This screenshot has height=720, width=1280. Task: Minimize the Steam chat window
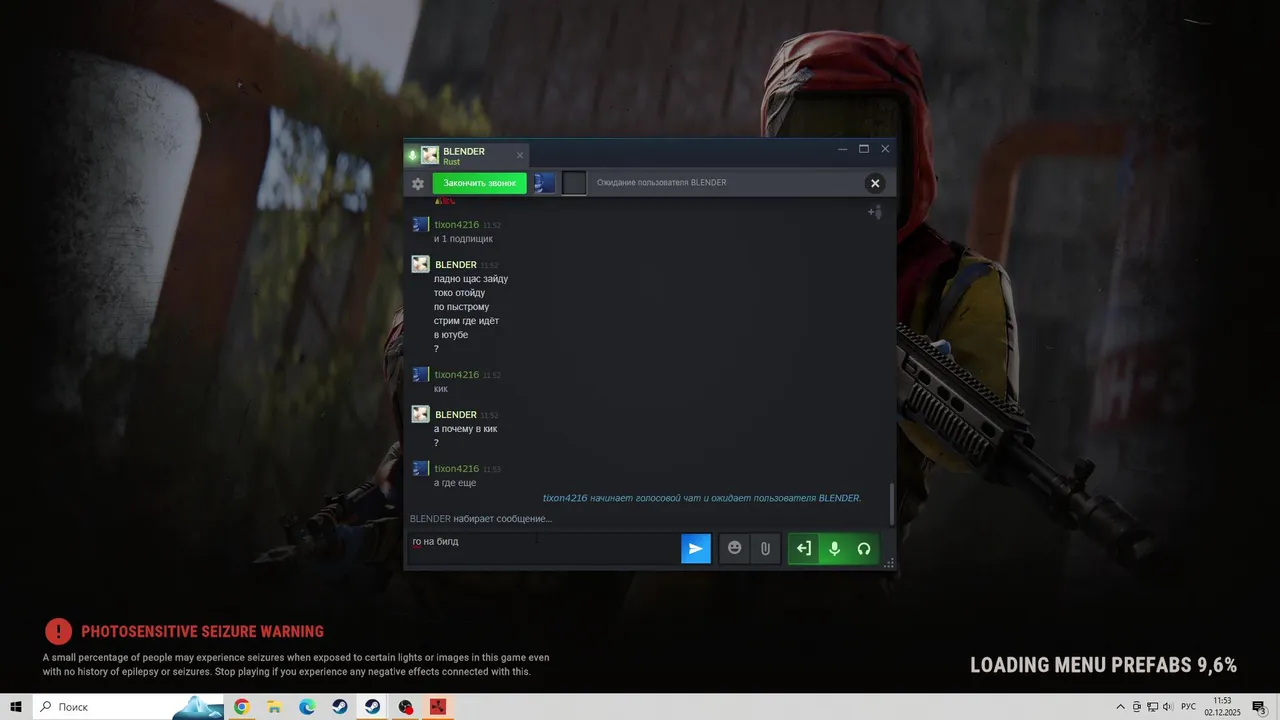tap(843, 149)
